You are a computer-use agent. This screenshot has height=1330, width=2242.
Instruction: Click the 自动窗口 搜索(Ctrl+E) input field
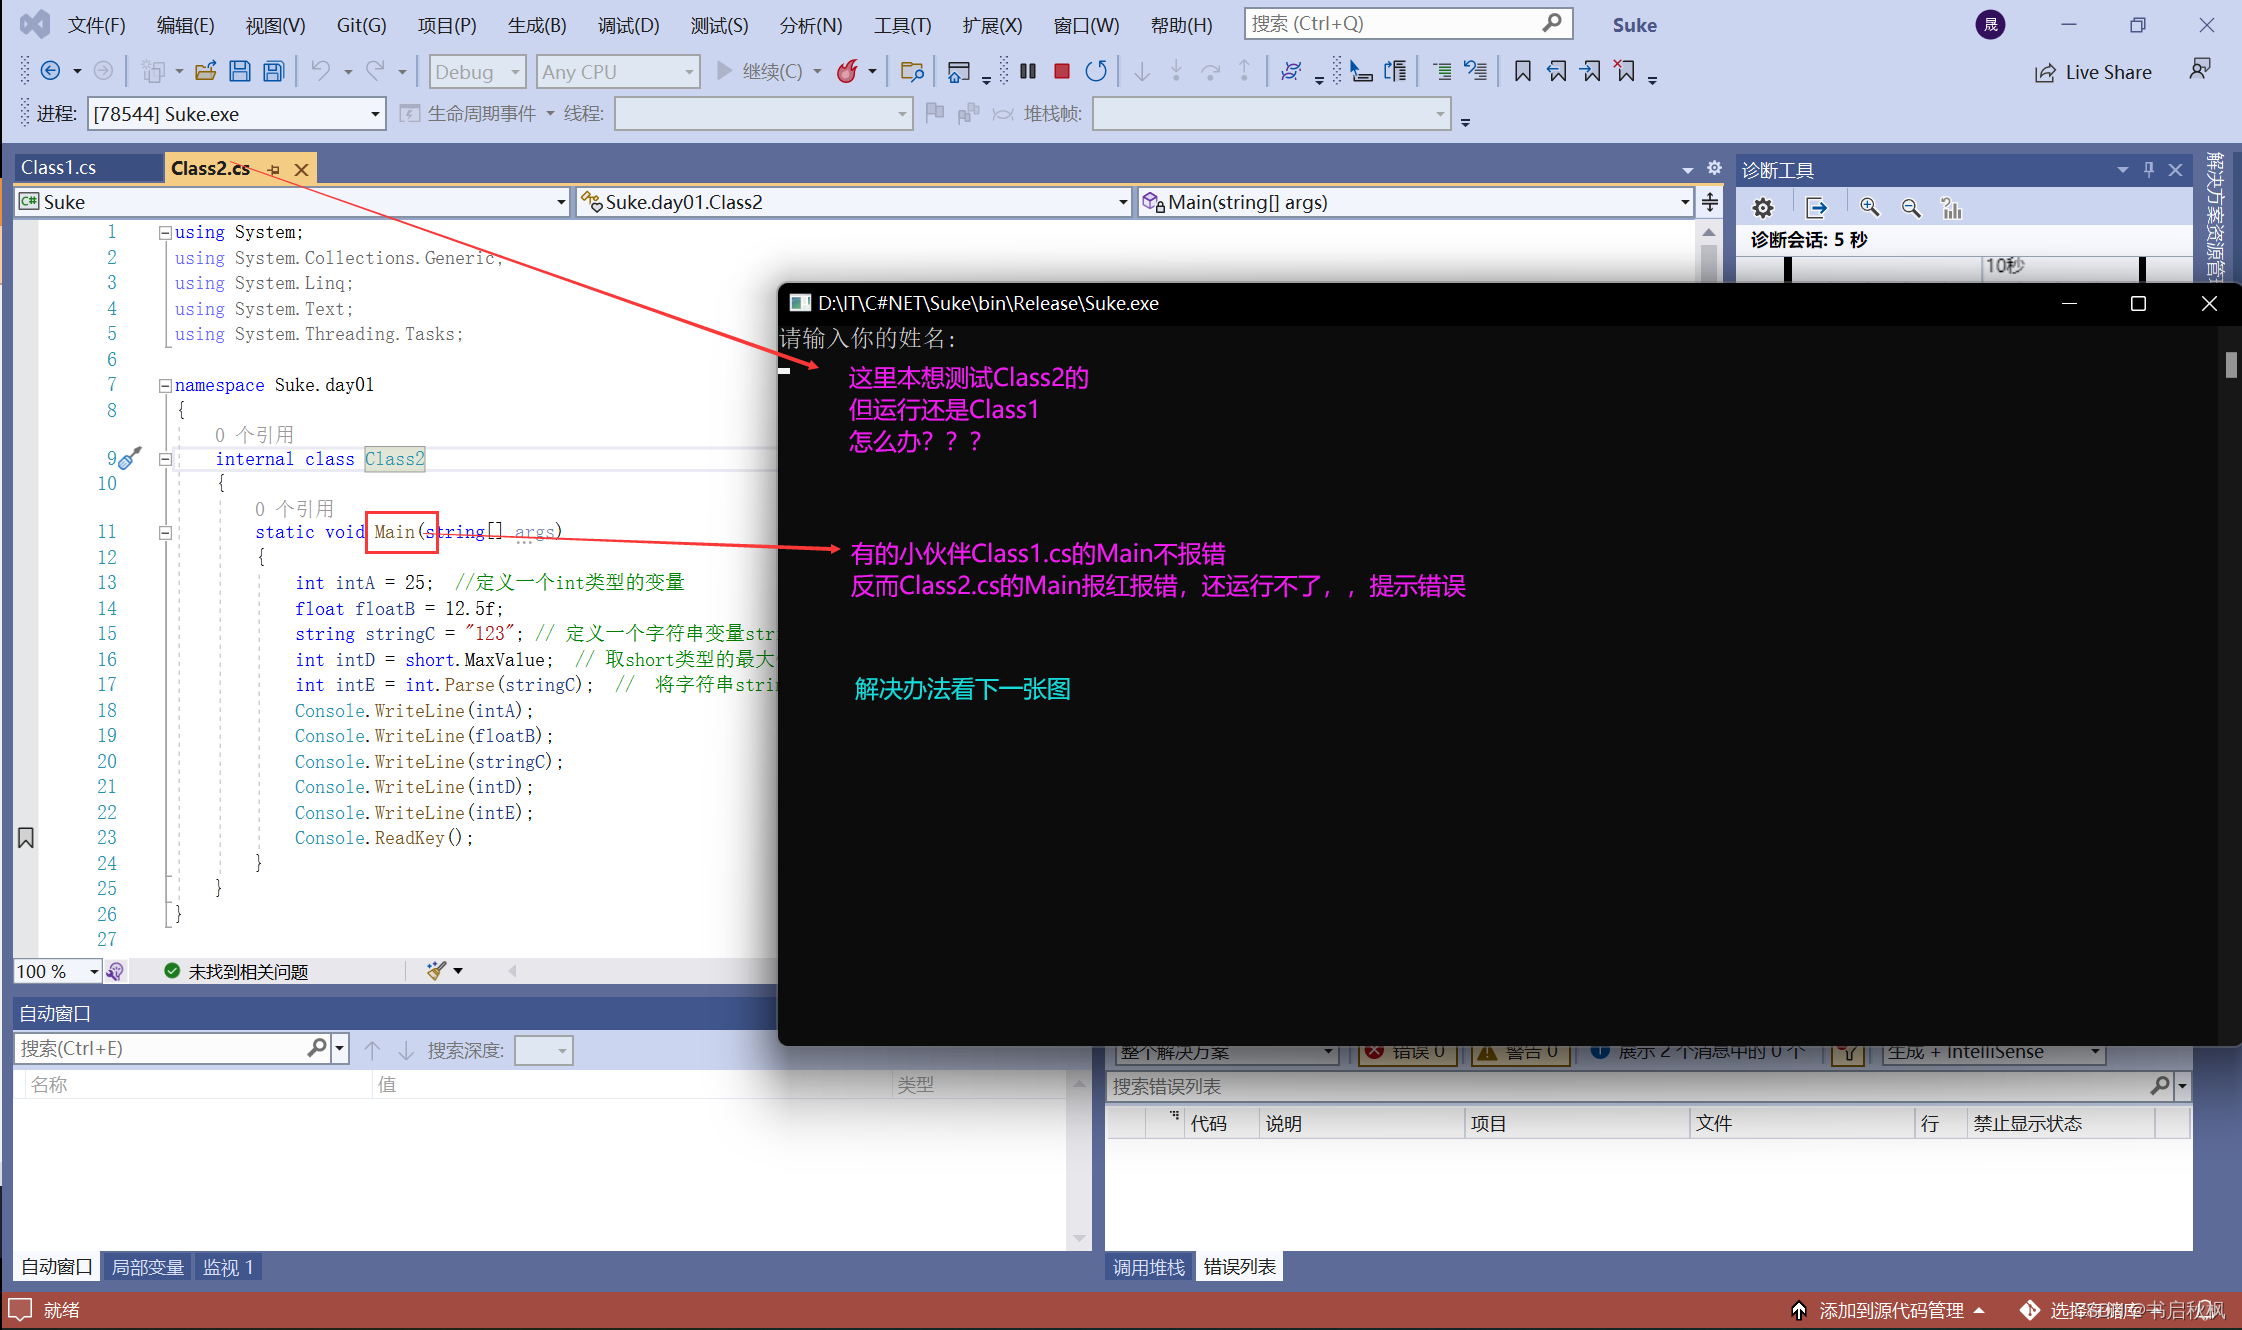click(x=170, y=1048)
